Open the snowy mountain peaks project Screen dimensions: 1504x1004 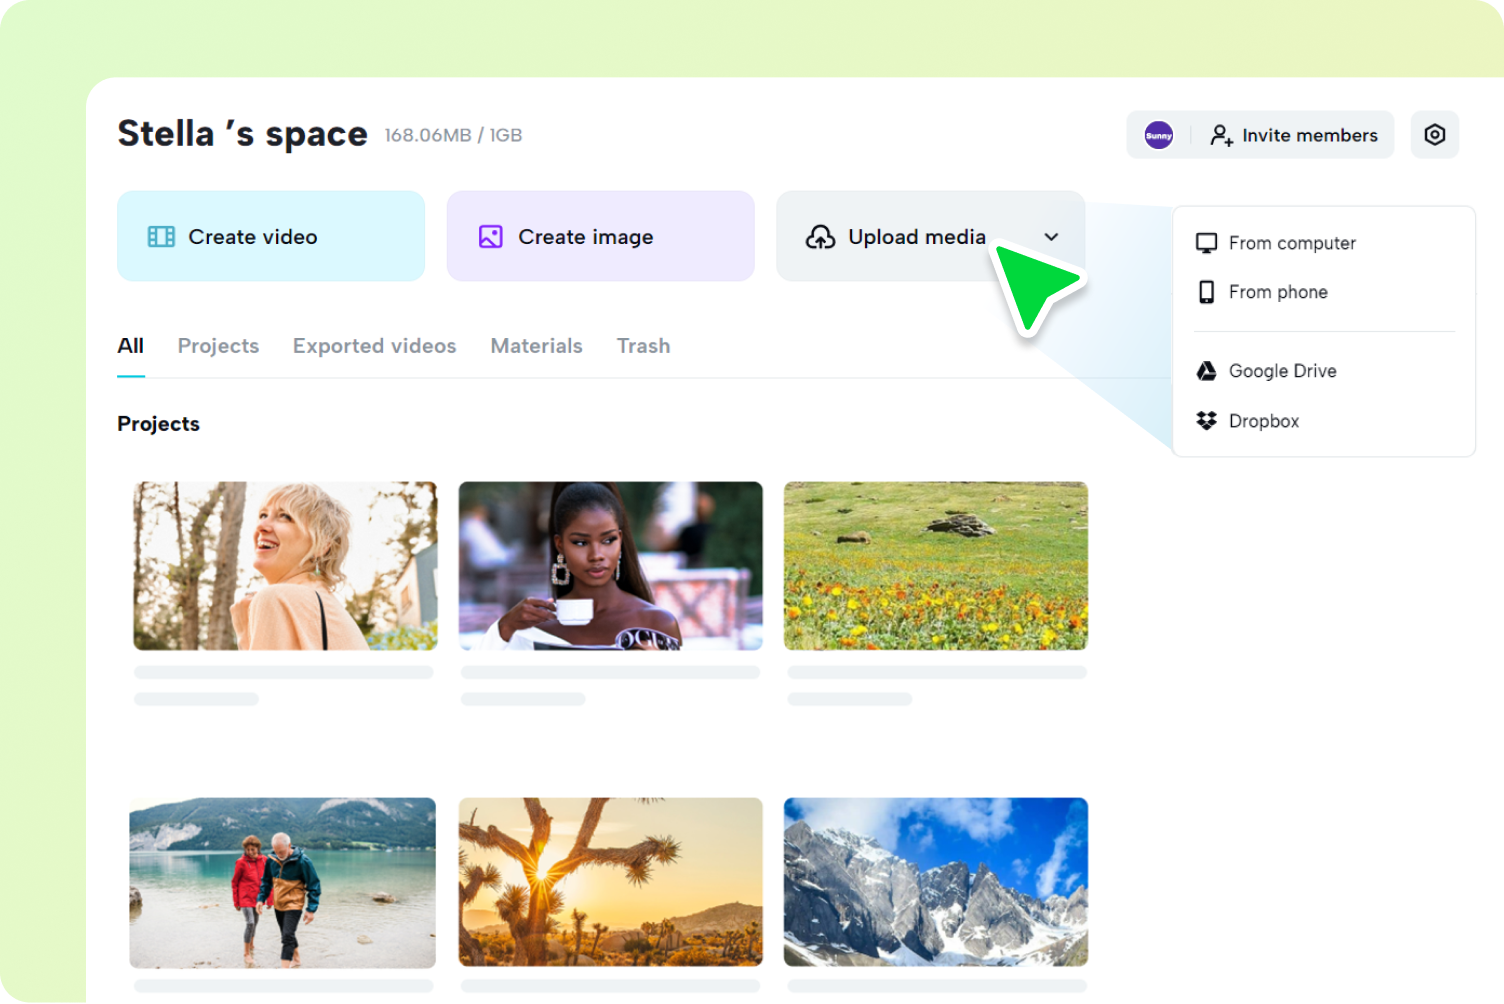(x=936, y=882)
